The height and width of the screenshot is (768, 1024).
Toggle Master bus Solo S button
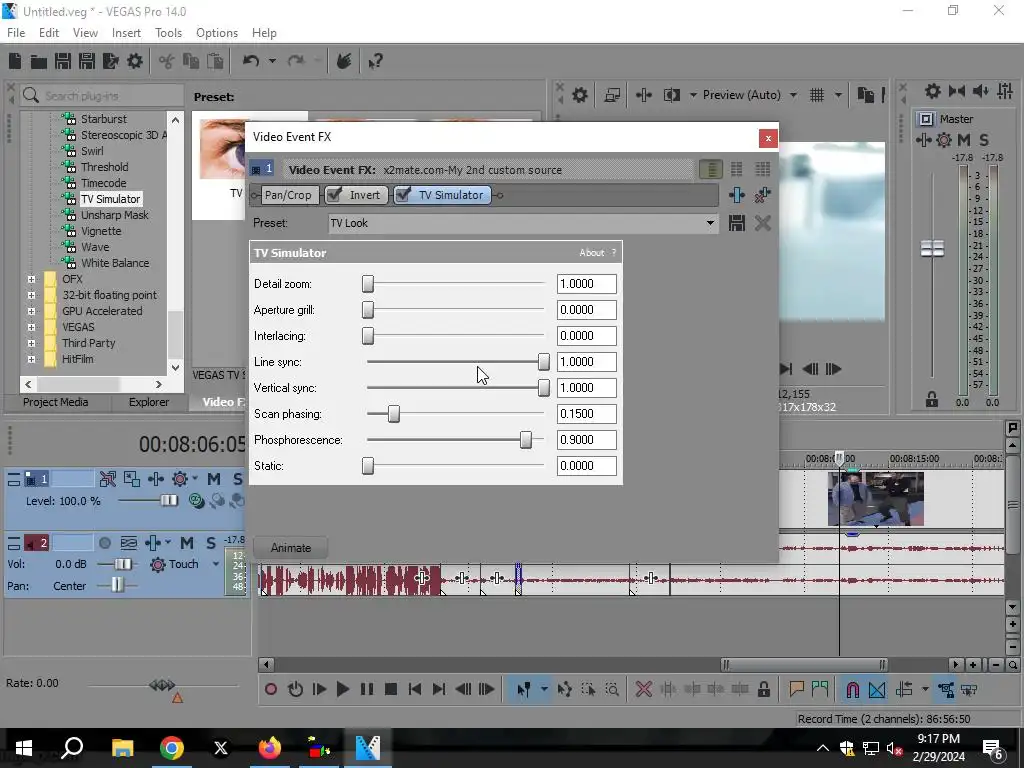pos(984,140)
